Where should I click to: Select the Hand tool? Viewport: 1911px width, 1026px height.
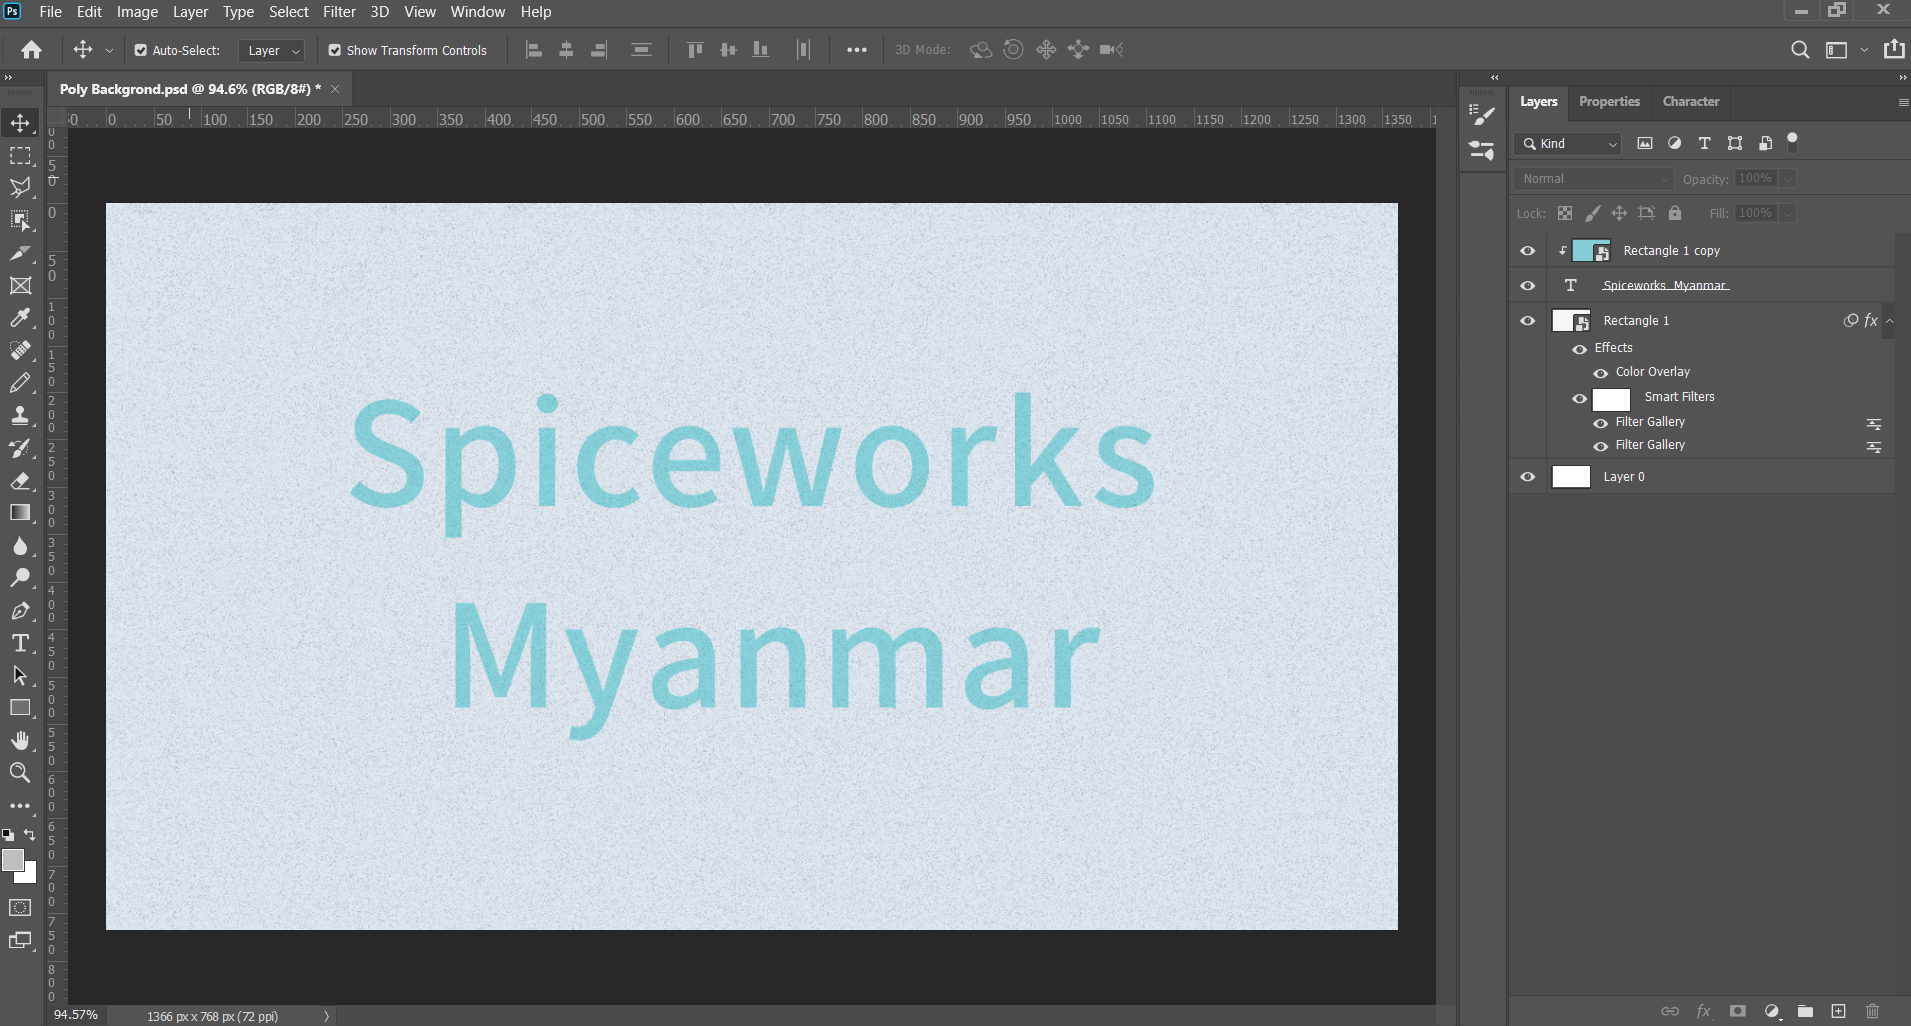point(20,740)
